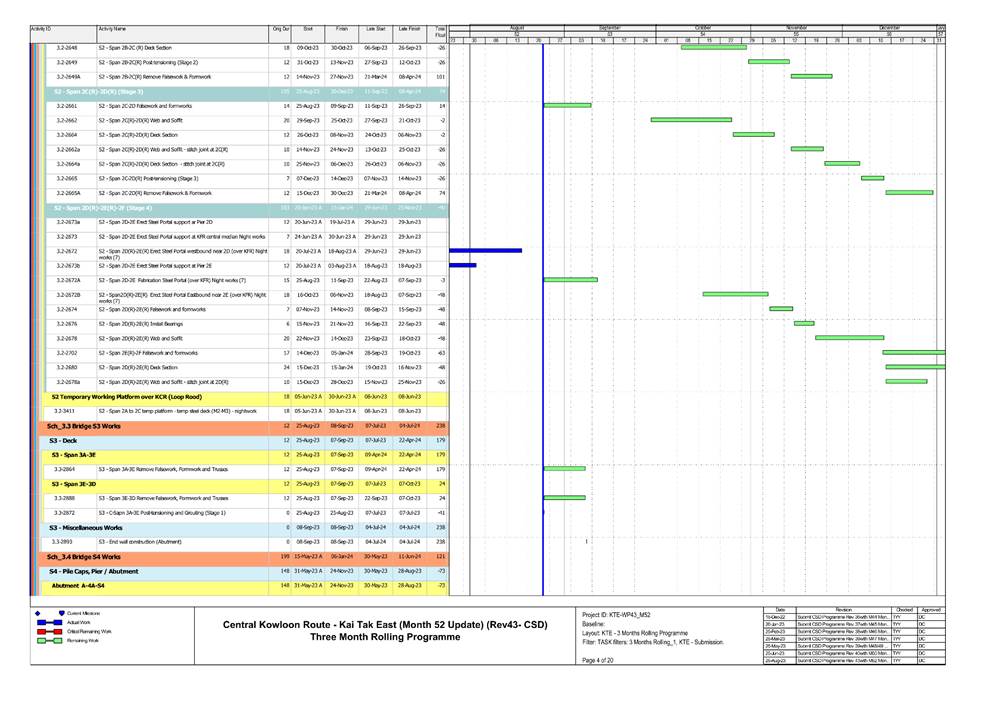Click the blue data date line in Gantt

(x=543, y=300)
